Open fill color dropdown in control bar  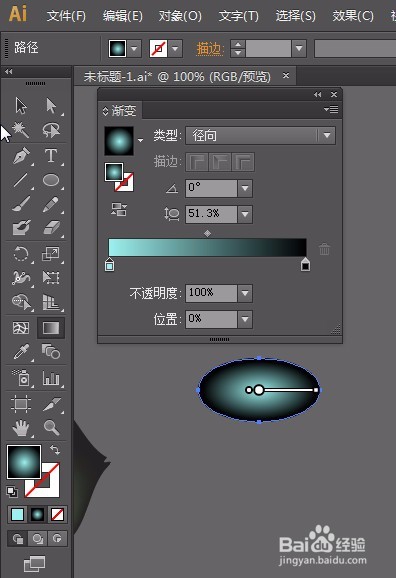click(134, 48)
